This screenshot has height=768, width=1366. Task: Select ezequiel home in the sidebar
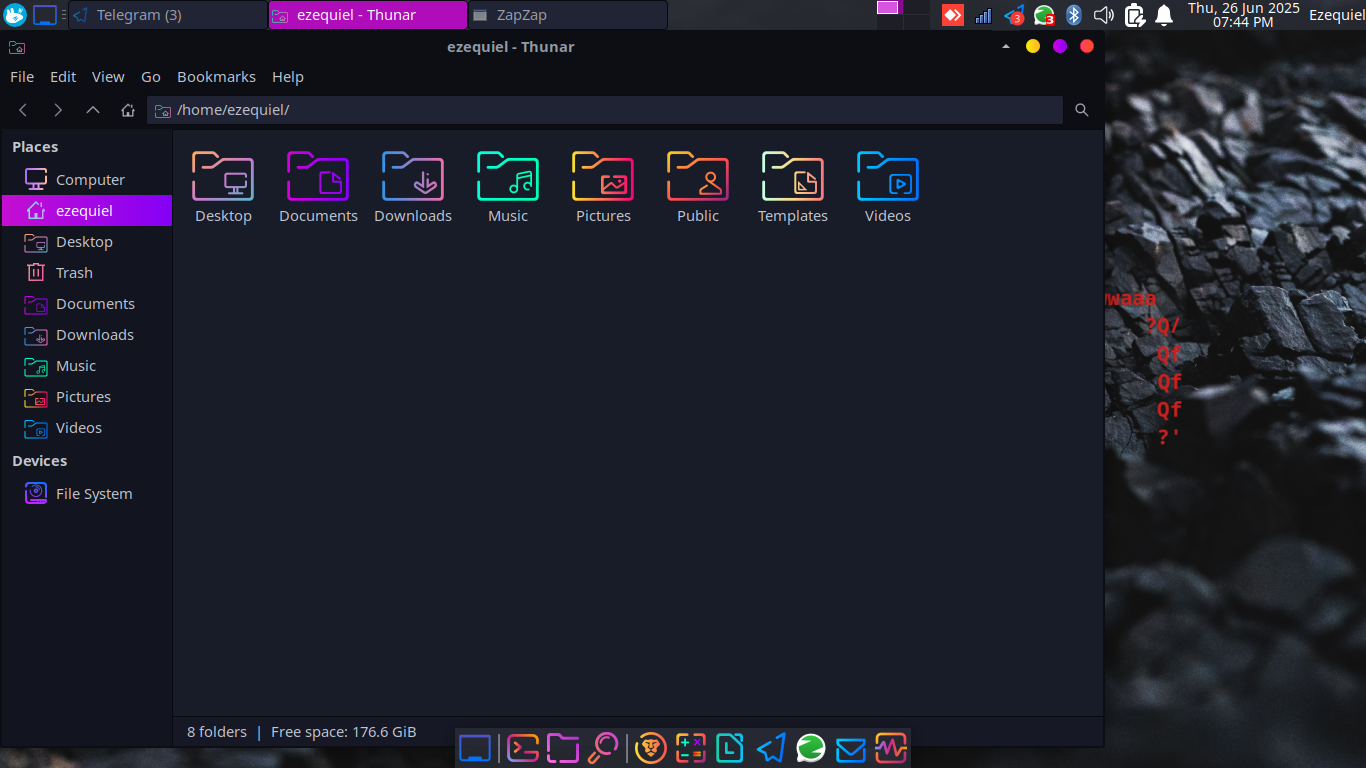point(87,211)
